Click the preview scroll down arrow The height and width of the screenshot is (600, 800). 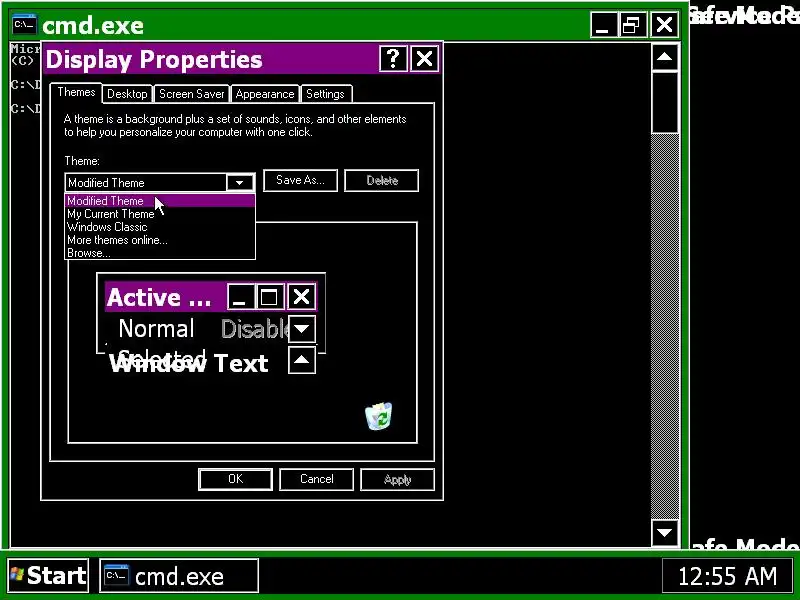302,329
